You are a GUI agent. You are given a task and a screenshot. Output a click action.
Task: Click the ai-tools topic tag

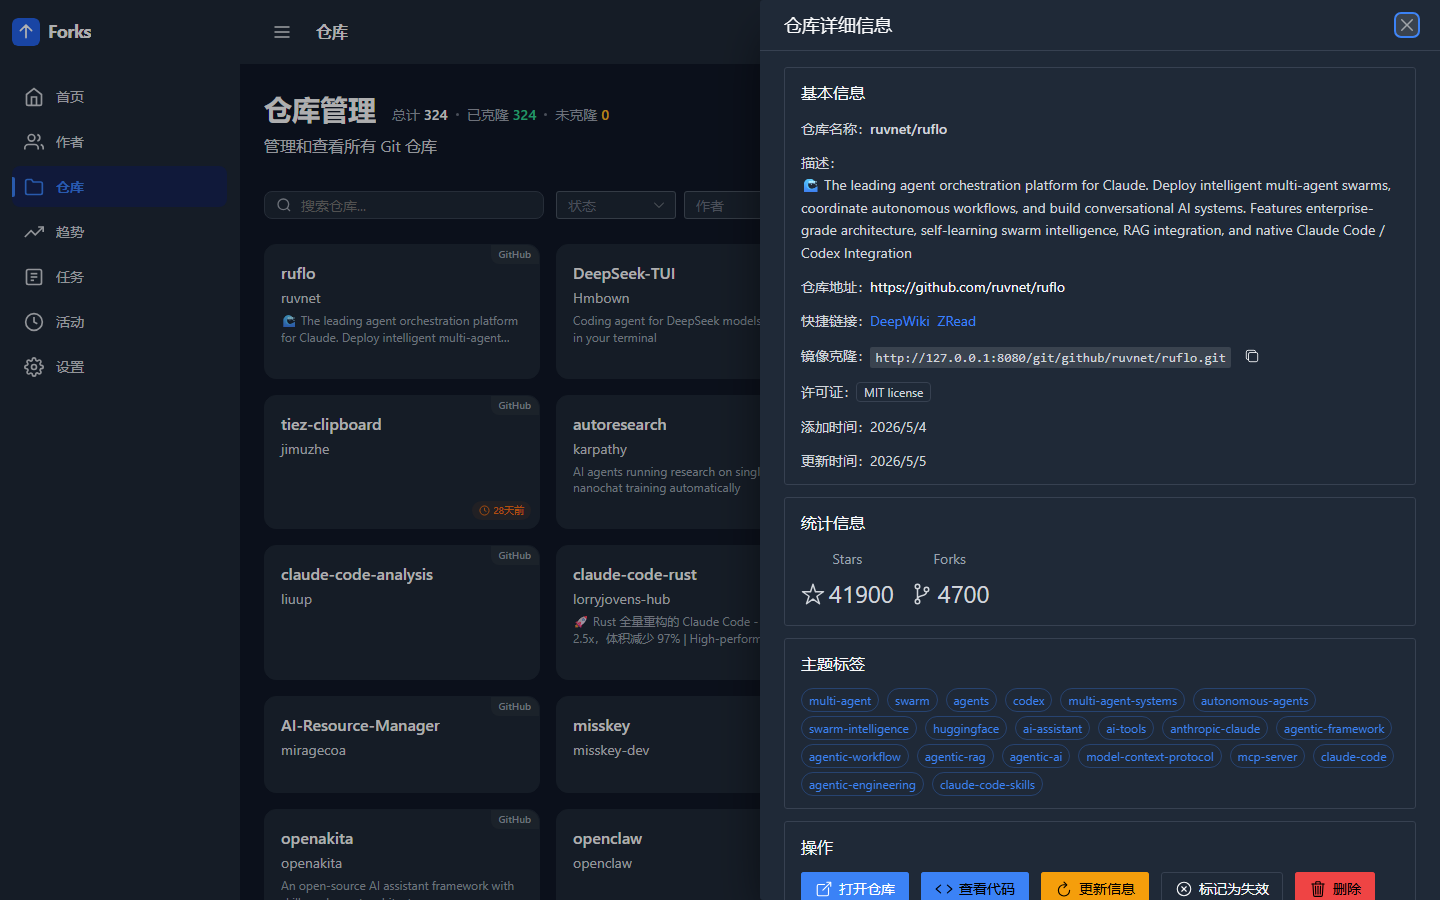click(x=1126, y=729)
